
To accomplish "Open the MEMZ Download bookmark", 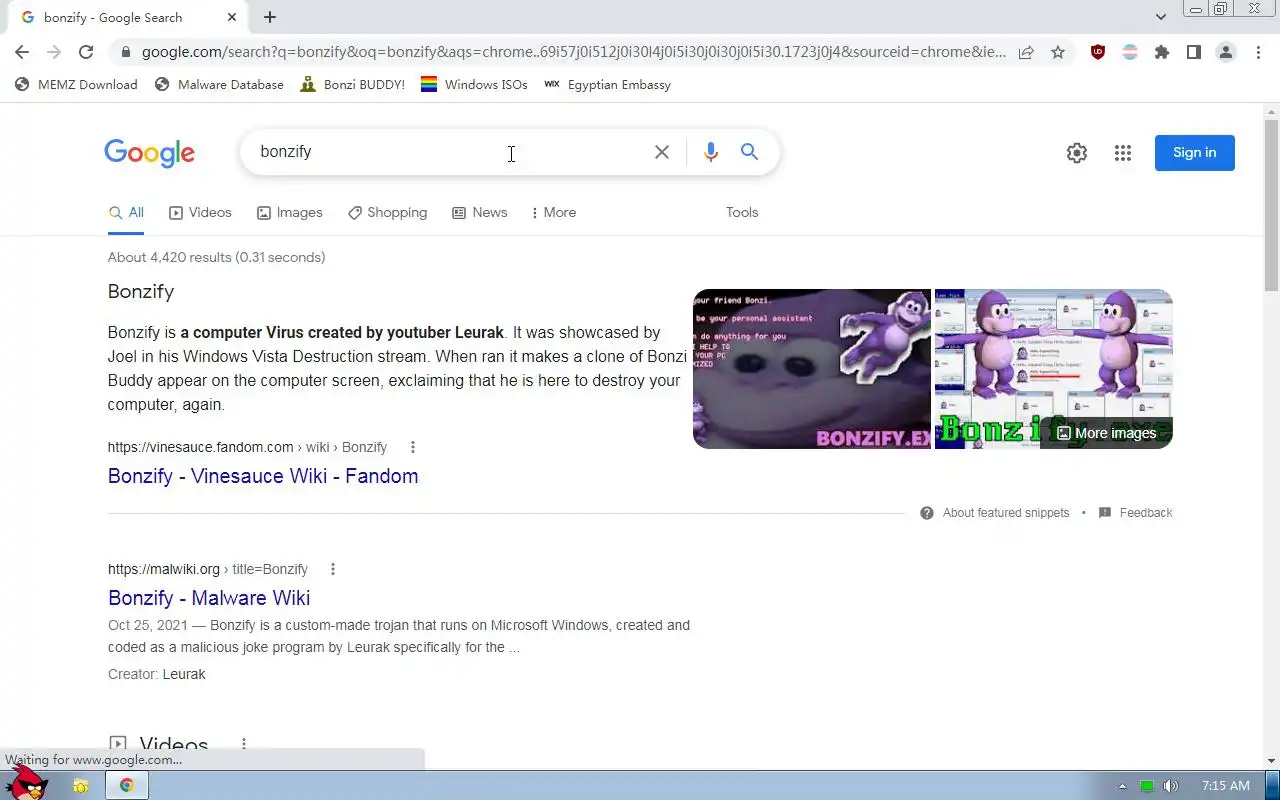I will coord(76,85).
